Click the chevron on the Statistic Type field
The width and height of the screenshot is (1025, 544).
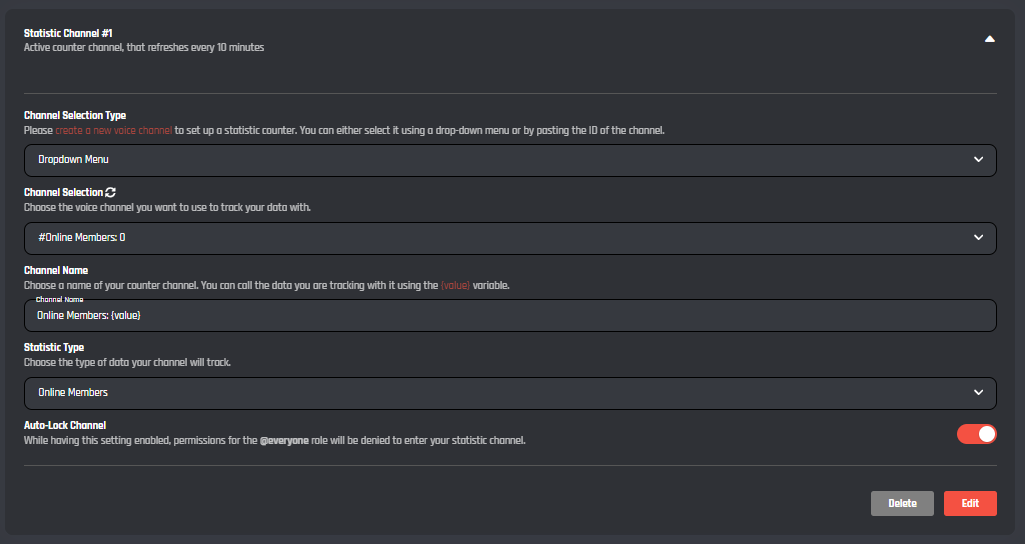pos(978,392)
